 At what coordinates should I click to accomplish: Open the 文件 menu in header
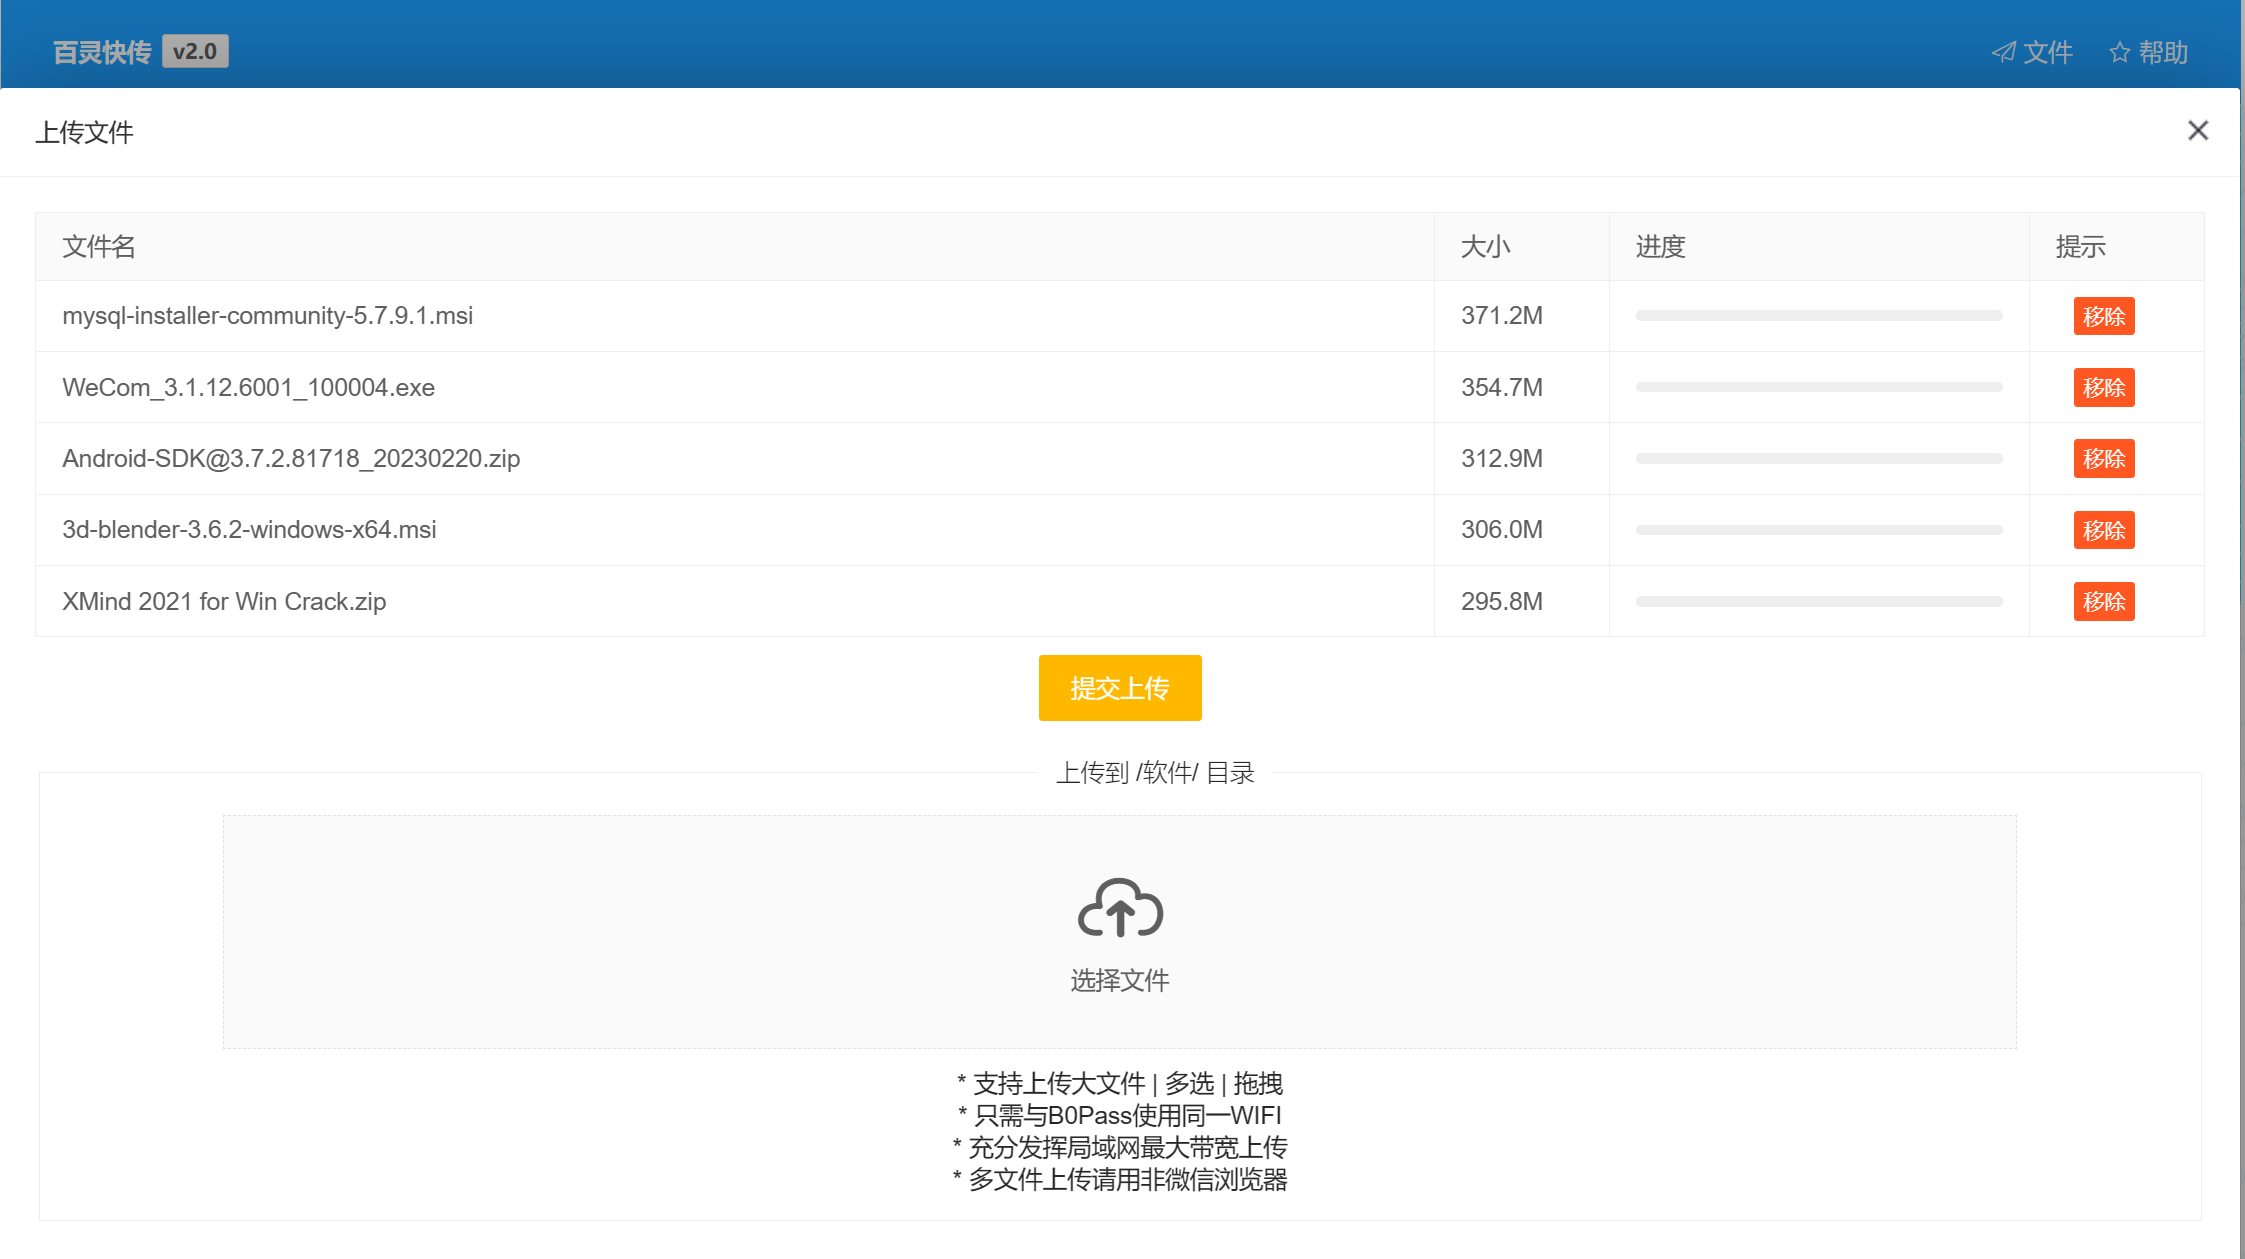(x=2032, y=52)
